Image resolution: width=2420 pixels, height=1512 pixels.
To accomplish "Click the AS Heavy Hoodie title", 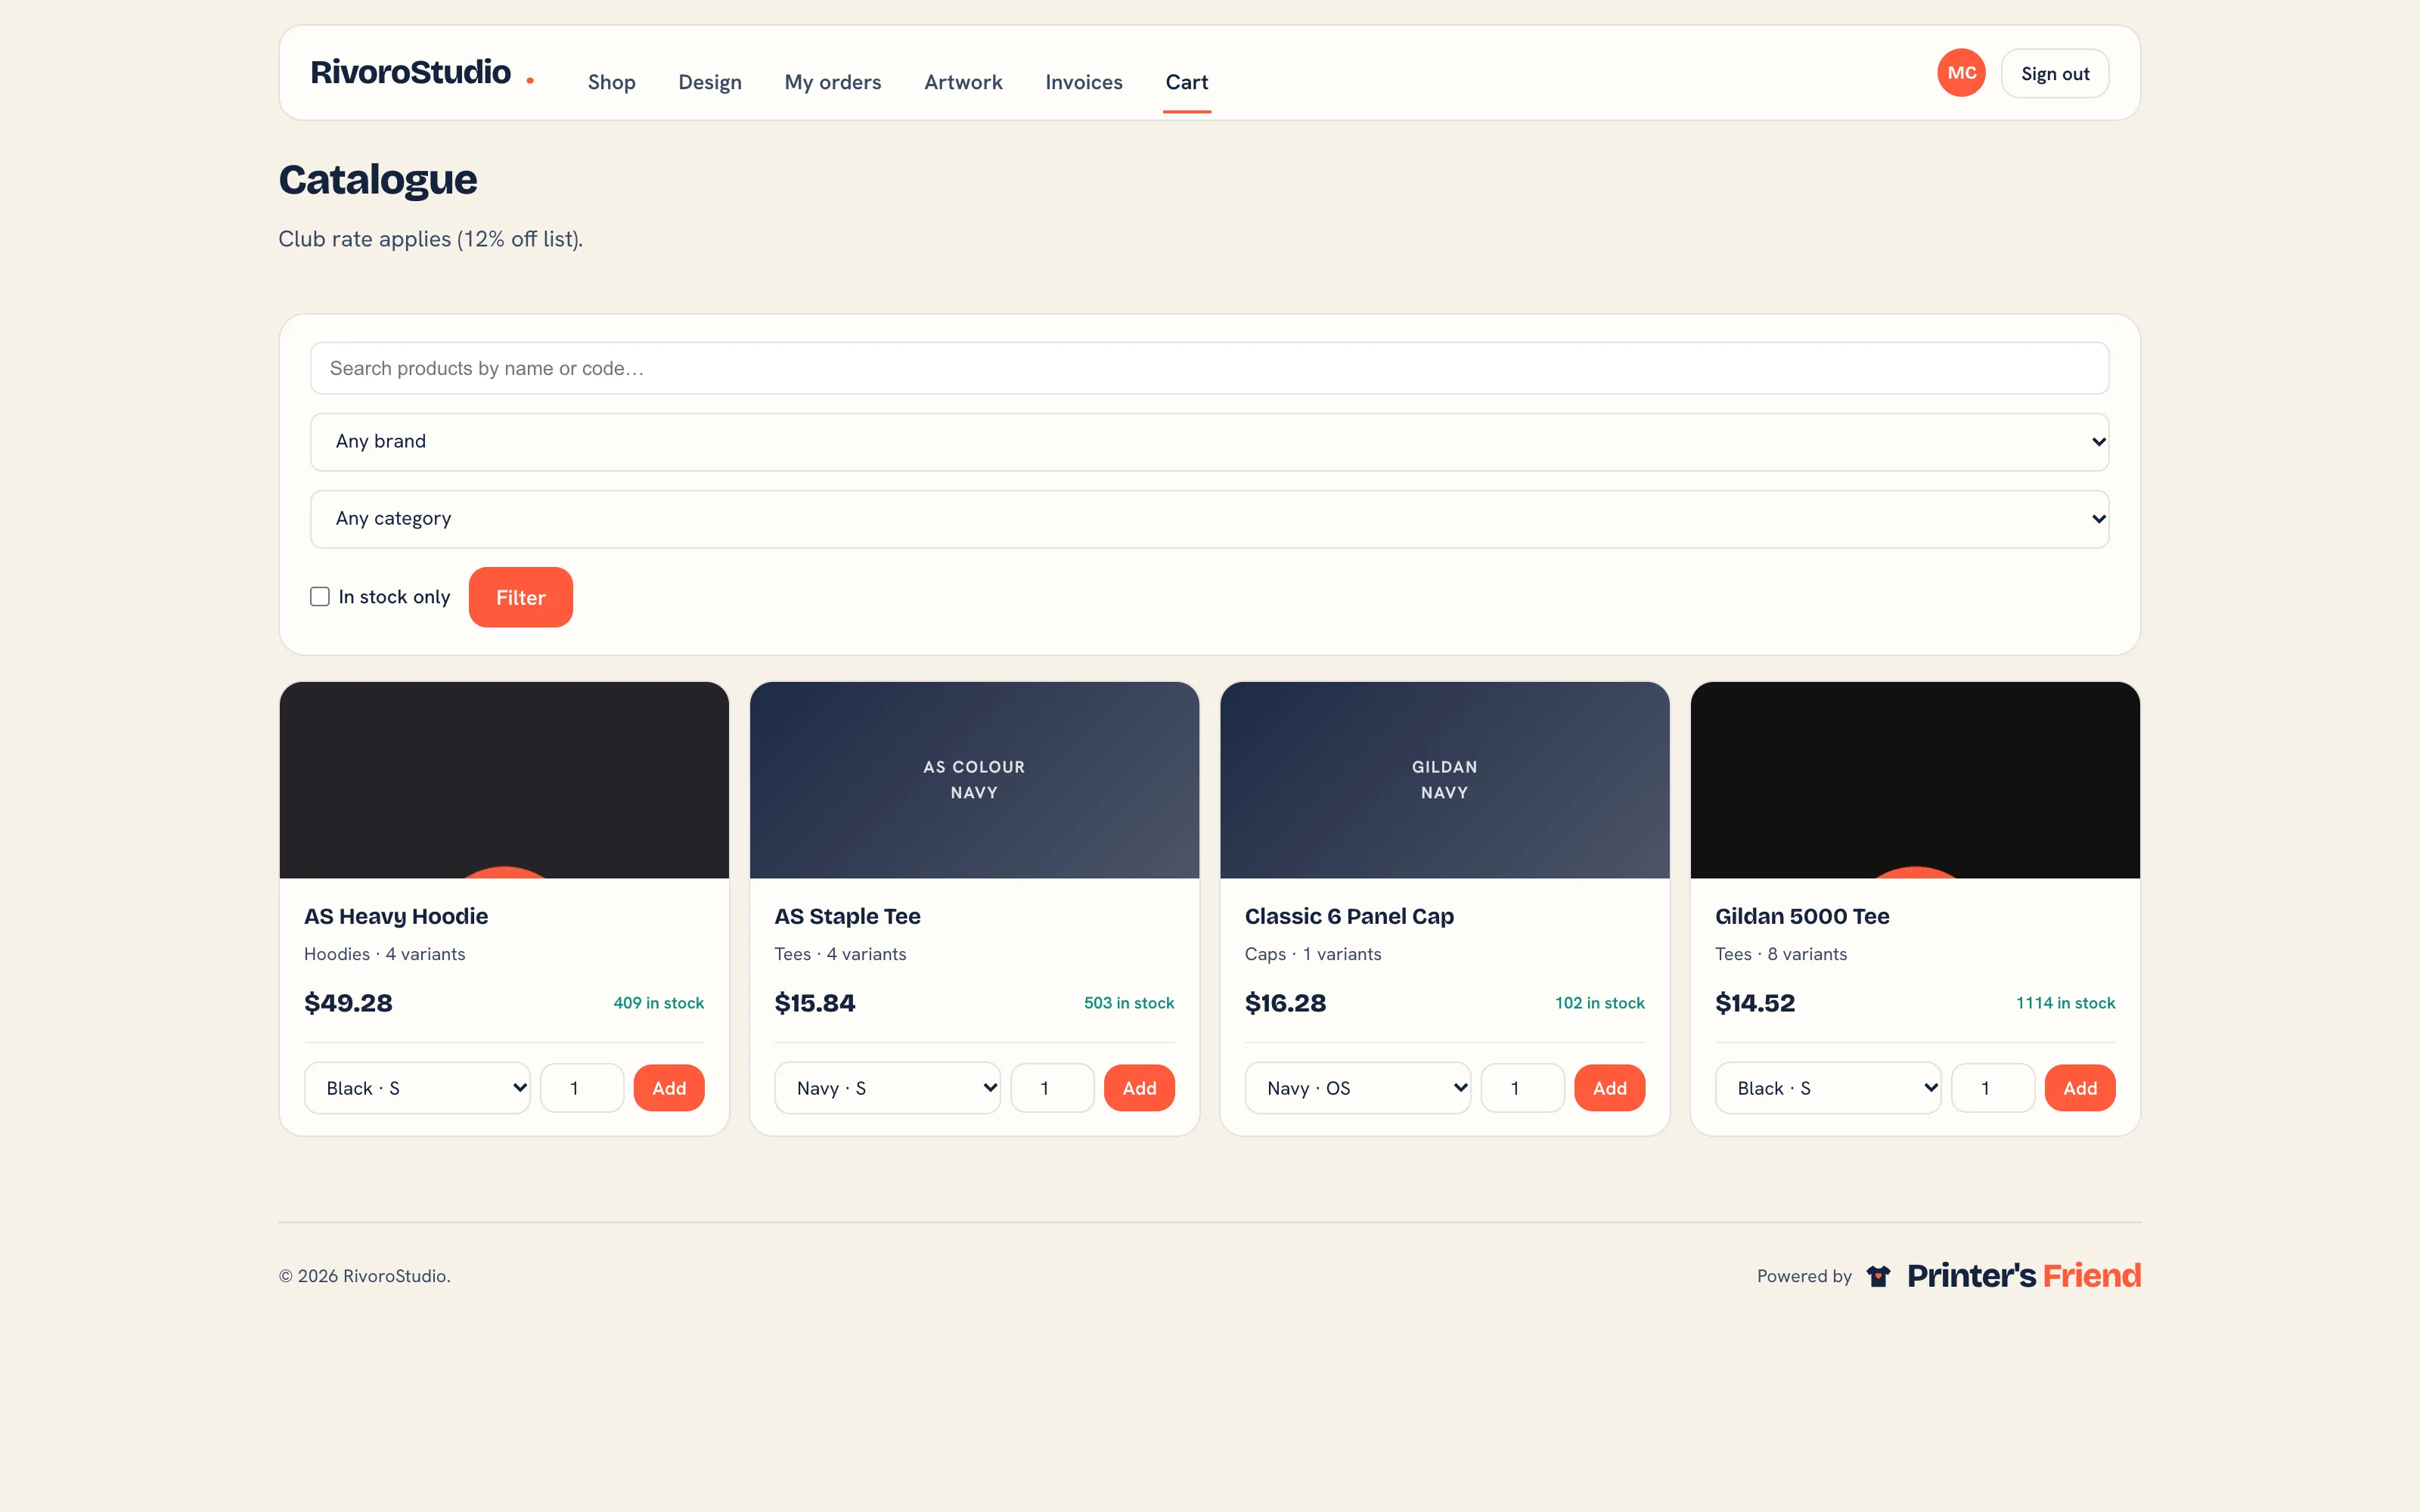I will pos(396,916).
